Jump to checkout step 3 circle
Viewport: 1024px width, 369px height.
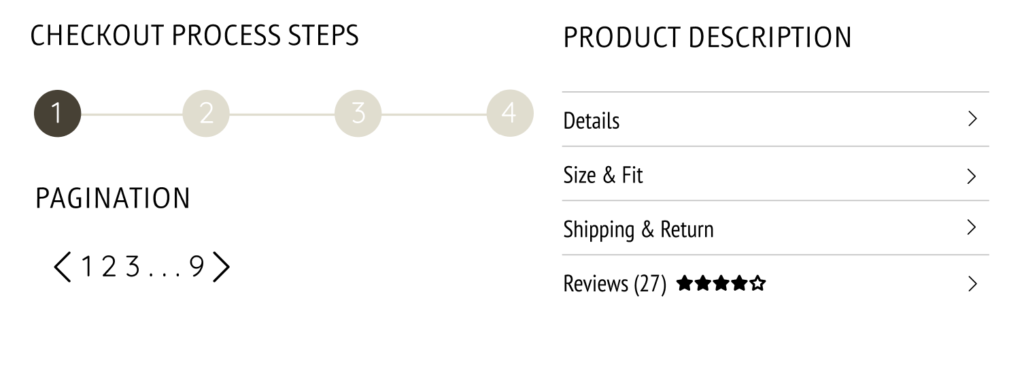(358, 114)
